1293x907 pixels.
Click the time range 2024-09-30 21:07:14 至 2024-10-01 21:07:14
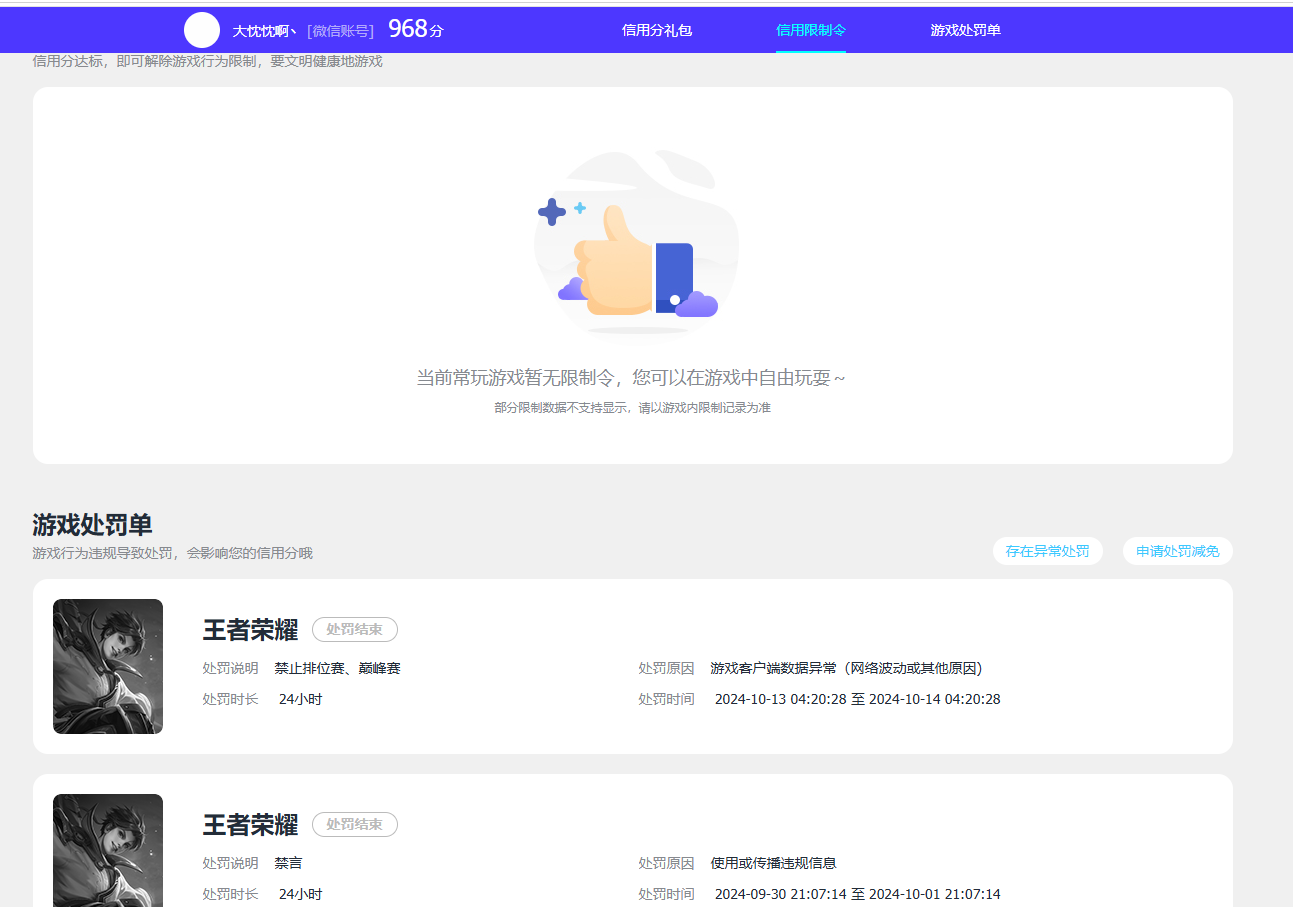pos(858,894)
